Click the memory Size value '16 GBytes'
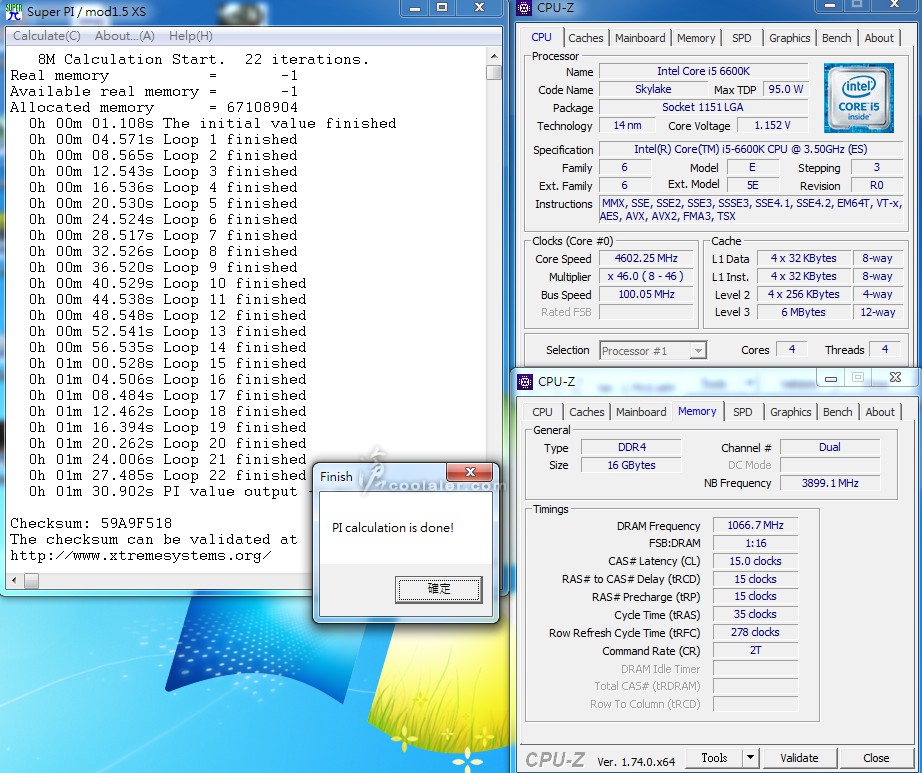The width and height of the screenshot is (922, 773). point(632,465)
